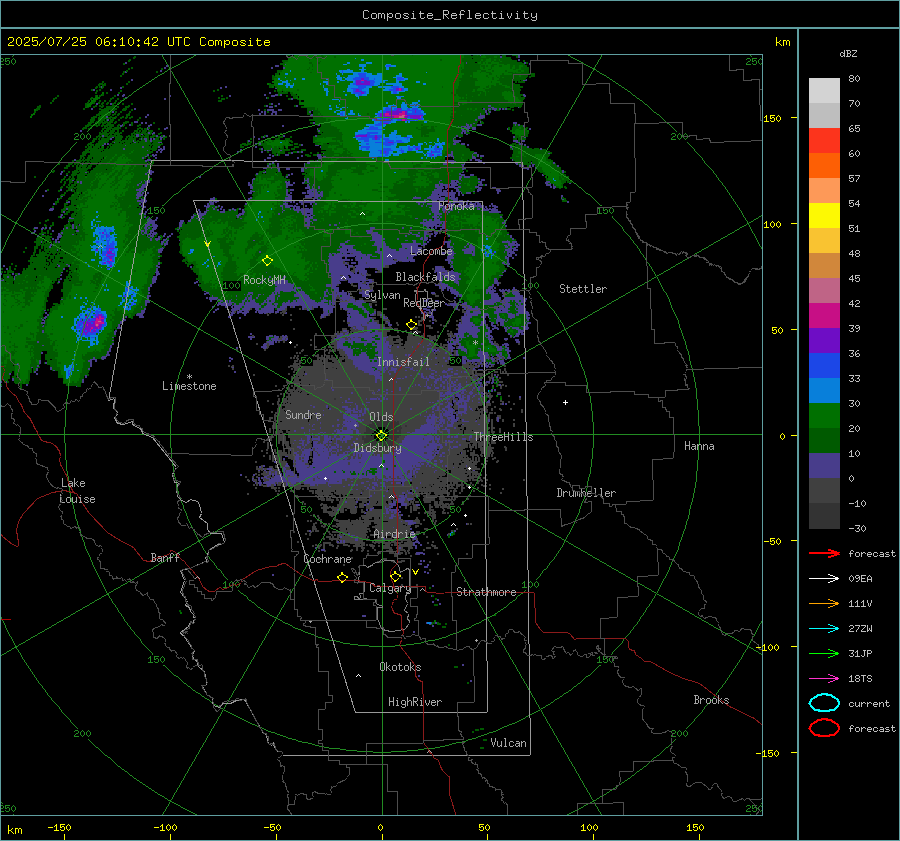Click the ThreeHills label
The height and width of the screenshot is (841, 900).
pyautogui.click(x=503, y=437)
